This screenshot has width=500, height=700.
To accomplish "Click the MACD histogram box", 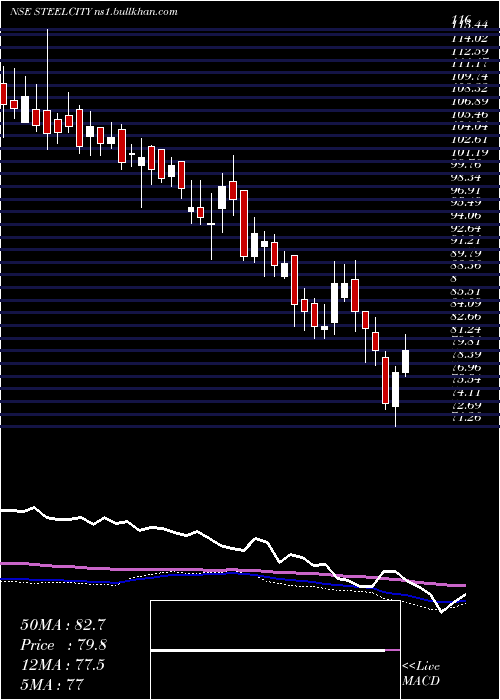I will coord(275,650).
